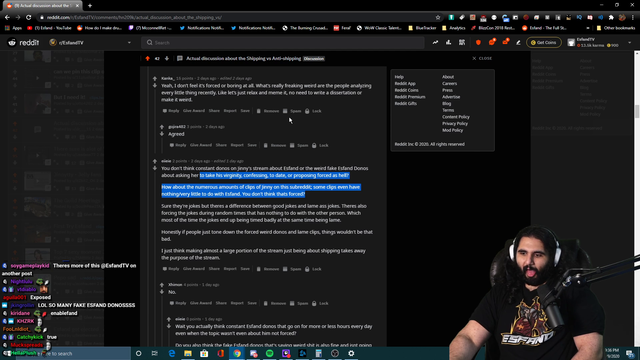Click Remove under the 'Agreed' comment
Viewport: 640px width, 360px height.
(275, 145)
